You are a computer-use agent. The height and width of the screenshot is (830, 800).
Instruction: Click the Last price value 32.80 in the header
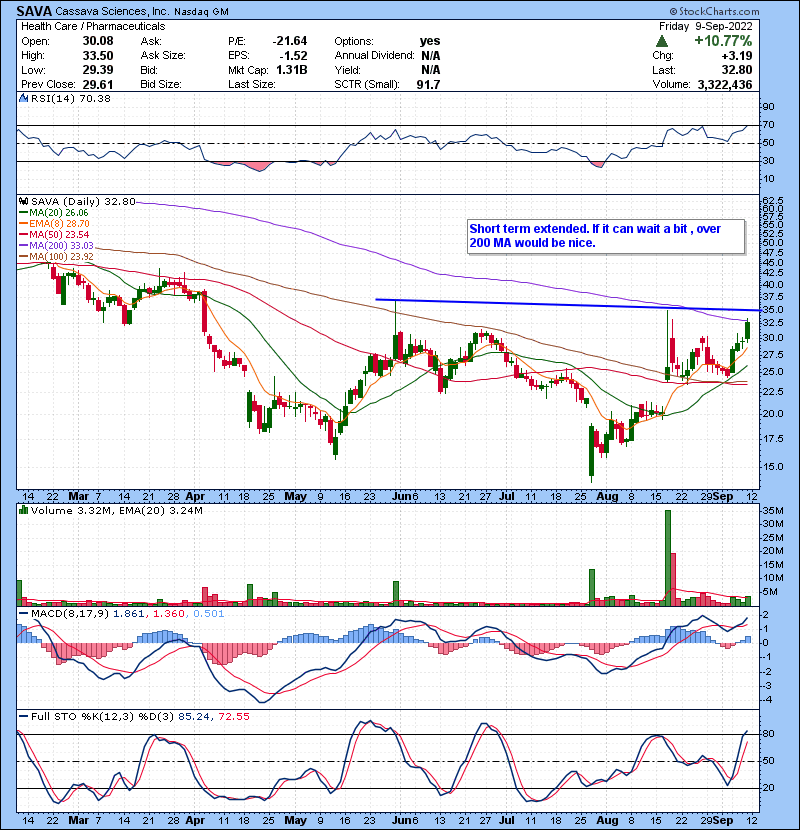pos(737,70)
